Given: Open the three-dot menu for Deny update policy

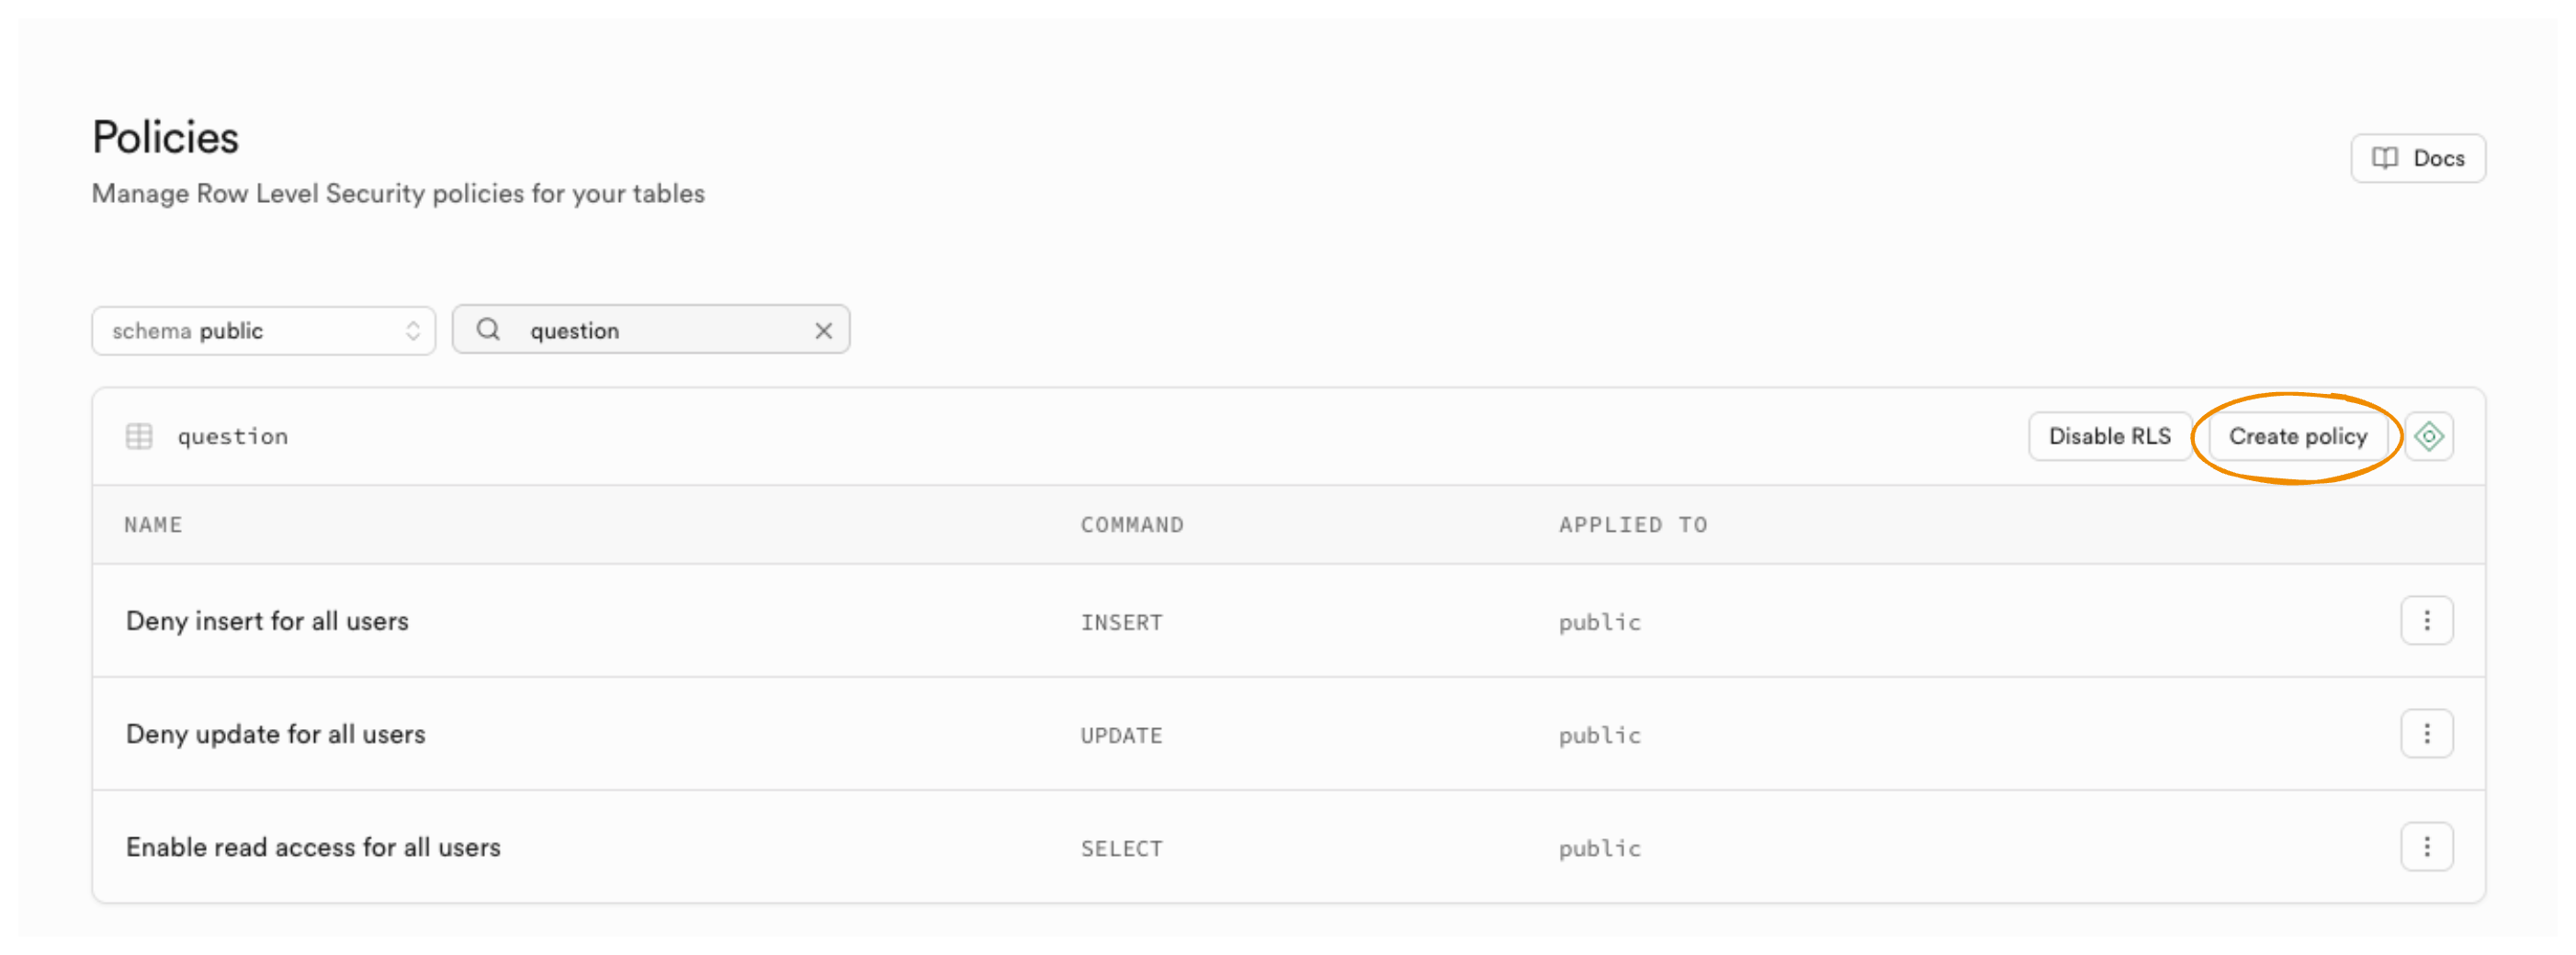Looking at the screenshot, I should tap(2426, 735).
